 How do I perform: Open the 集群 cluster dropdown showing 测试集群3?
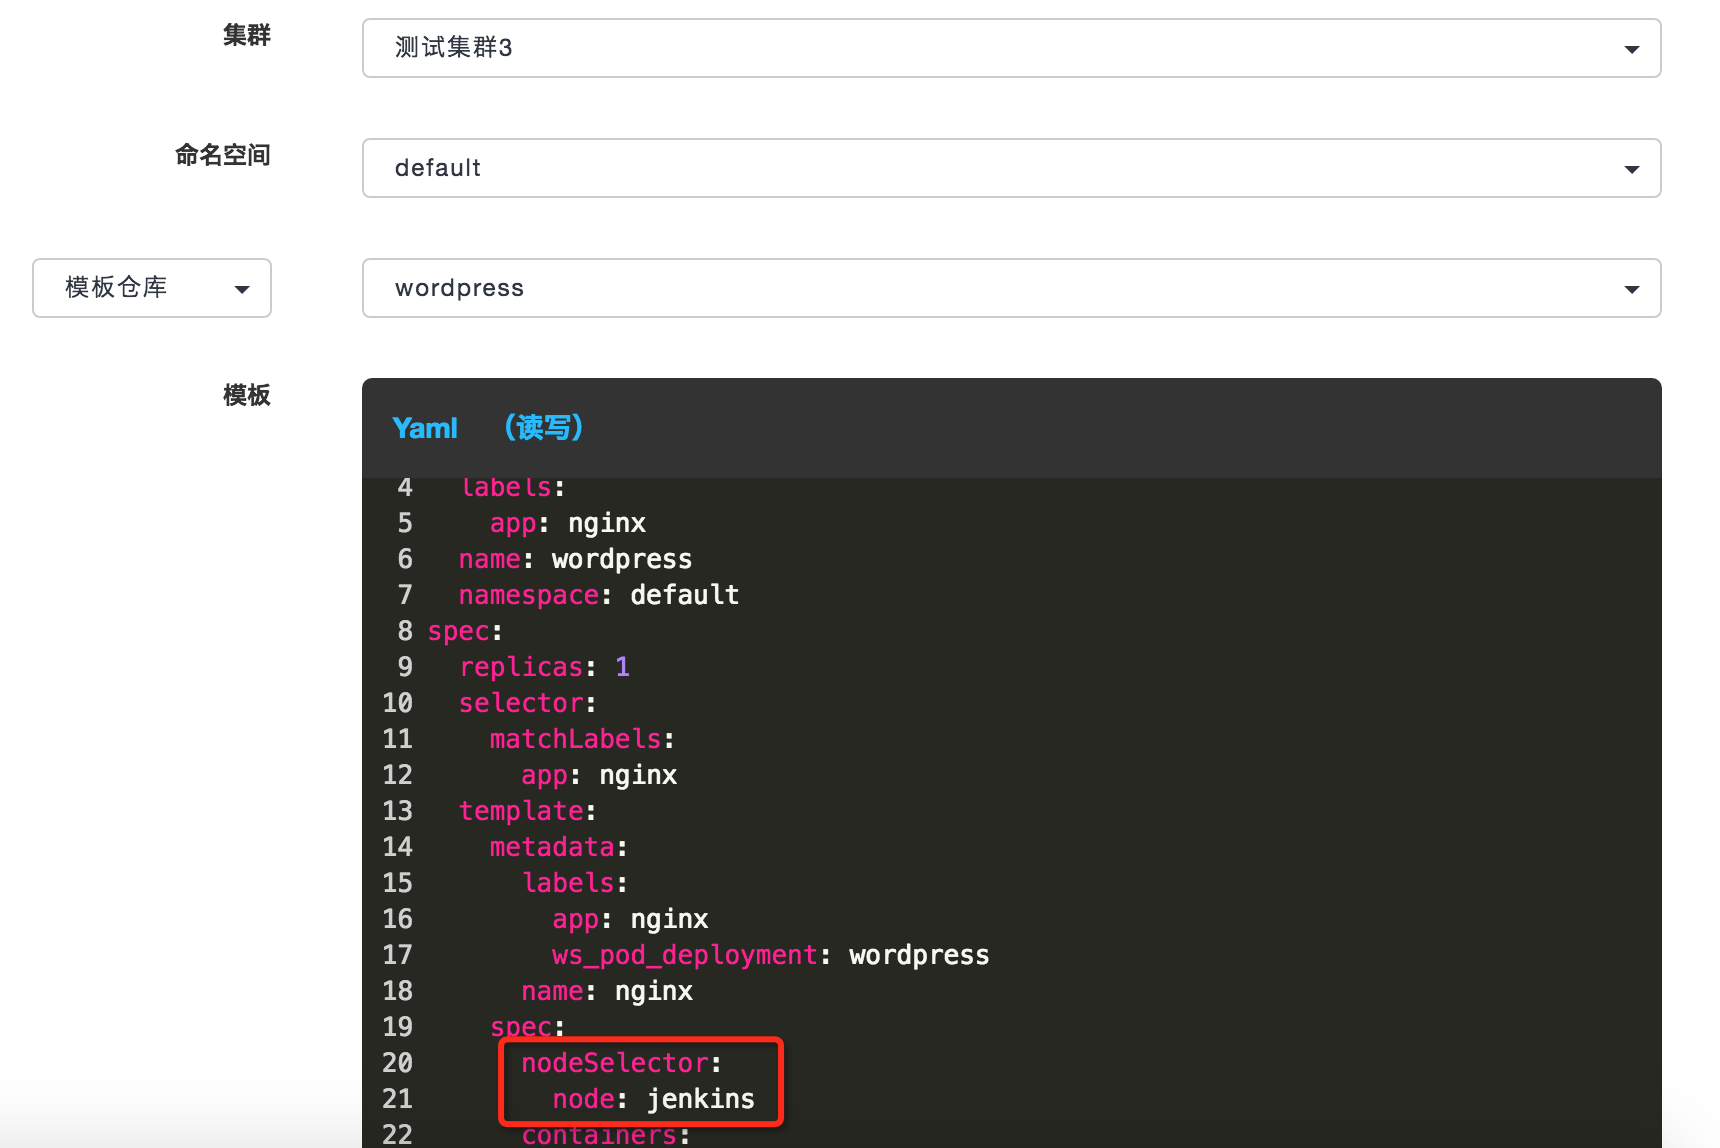pos(1010,47)
